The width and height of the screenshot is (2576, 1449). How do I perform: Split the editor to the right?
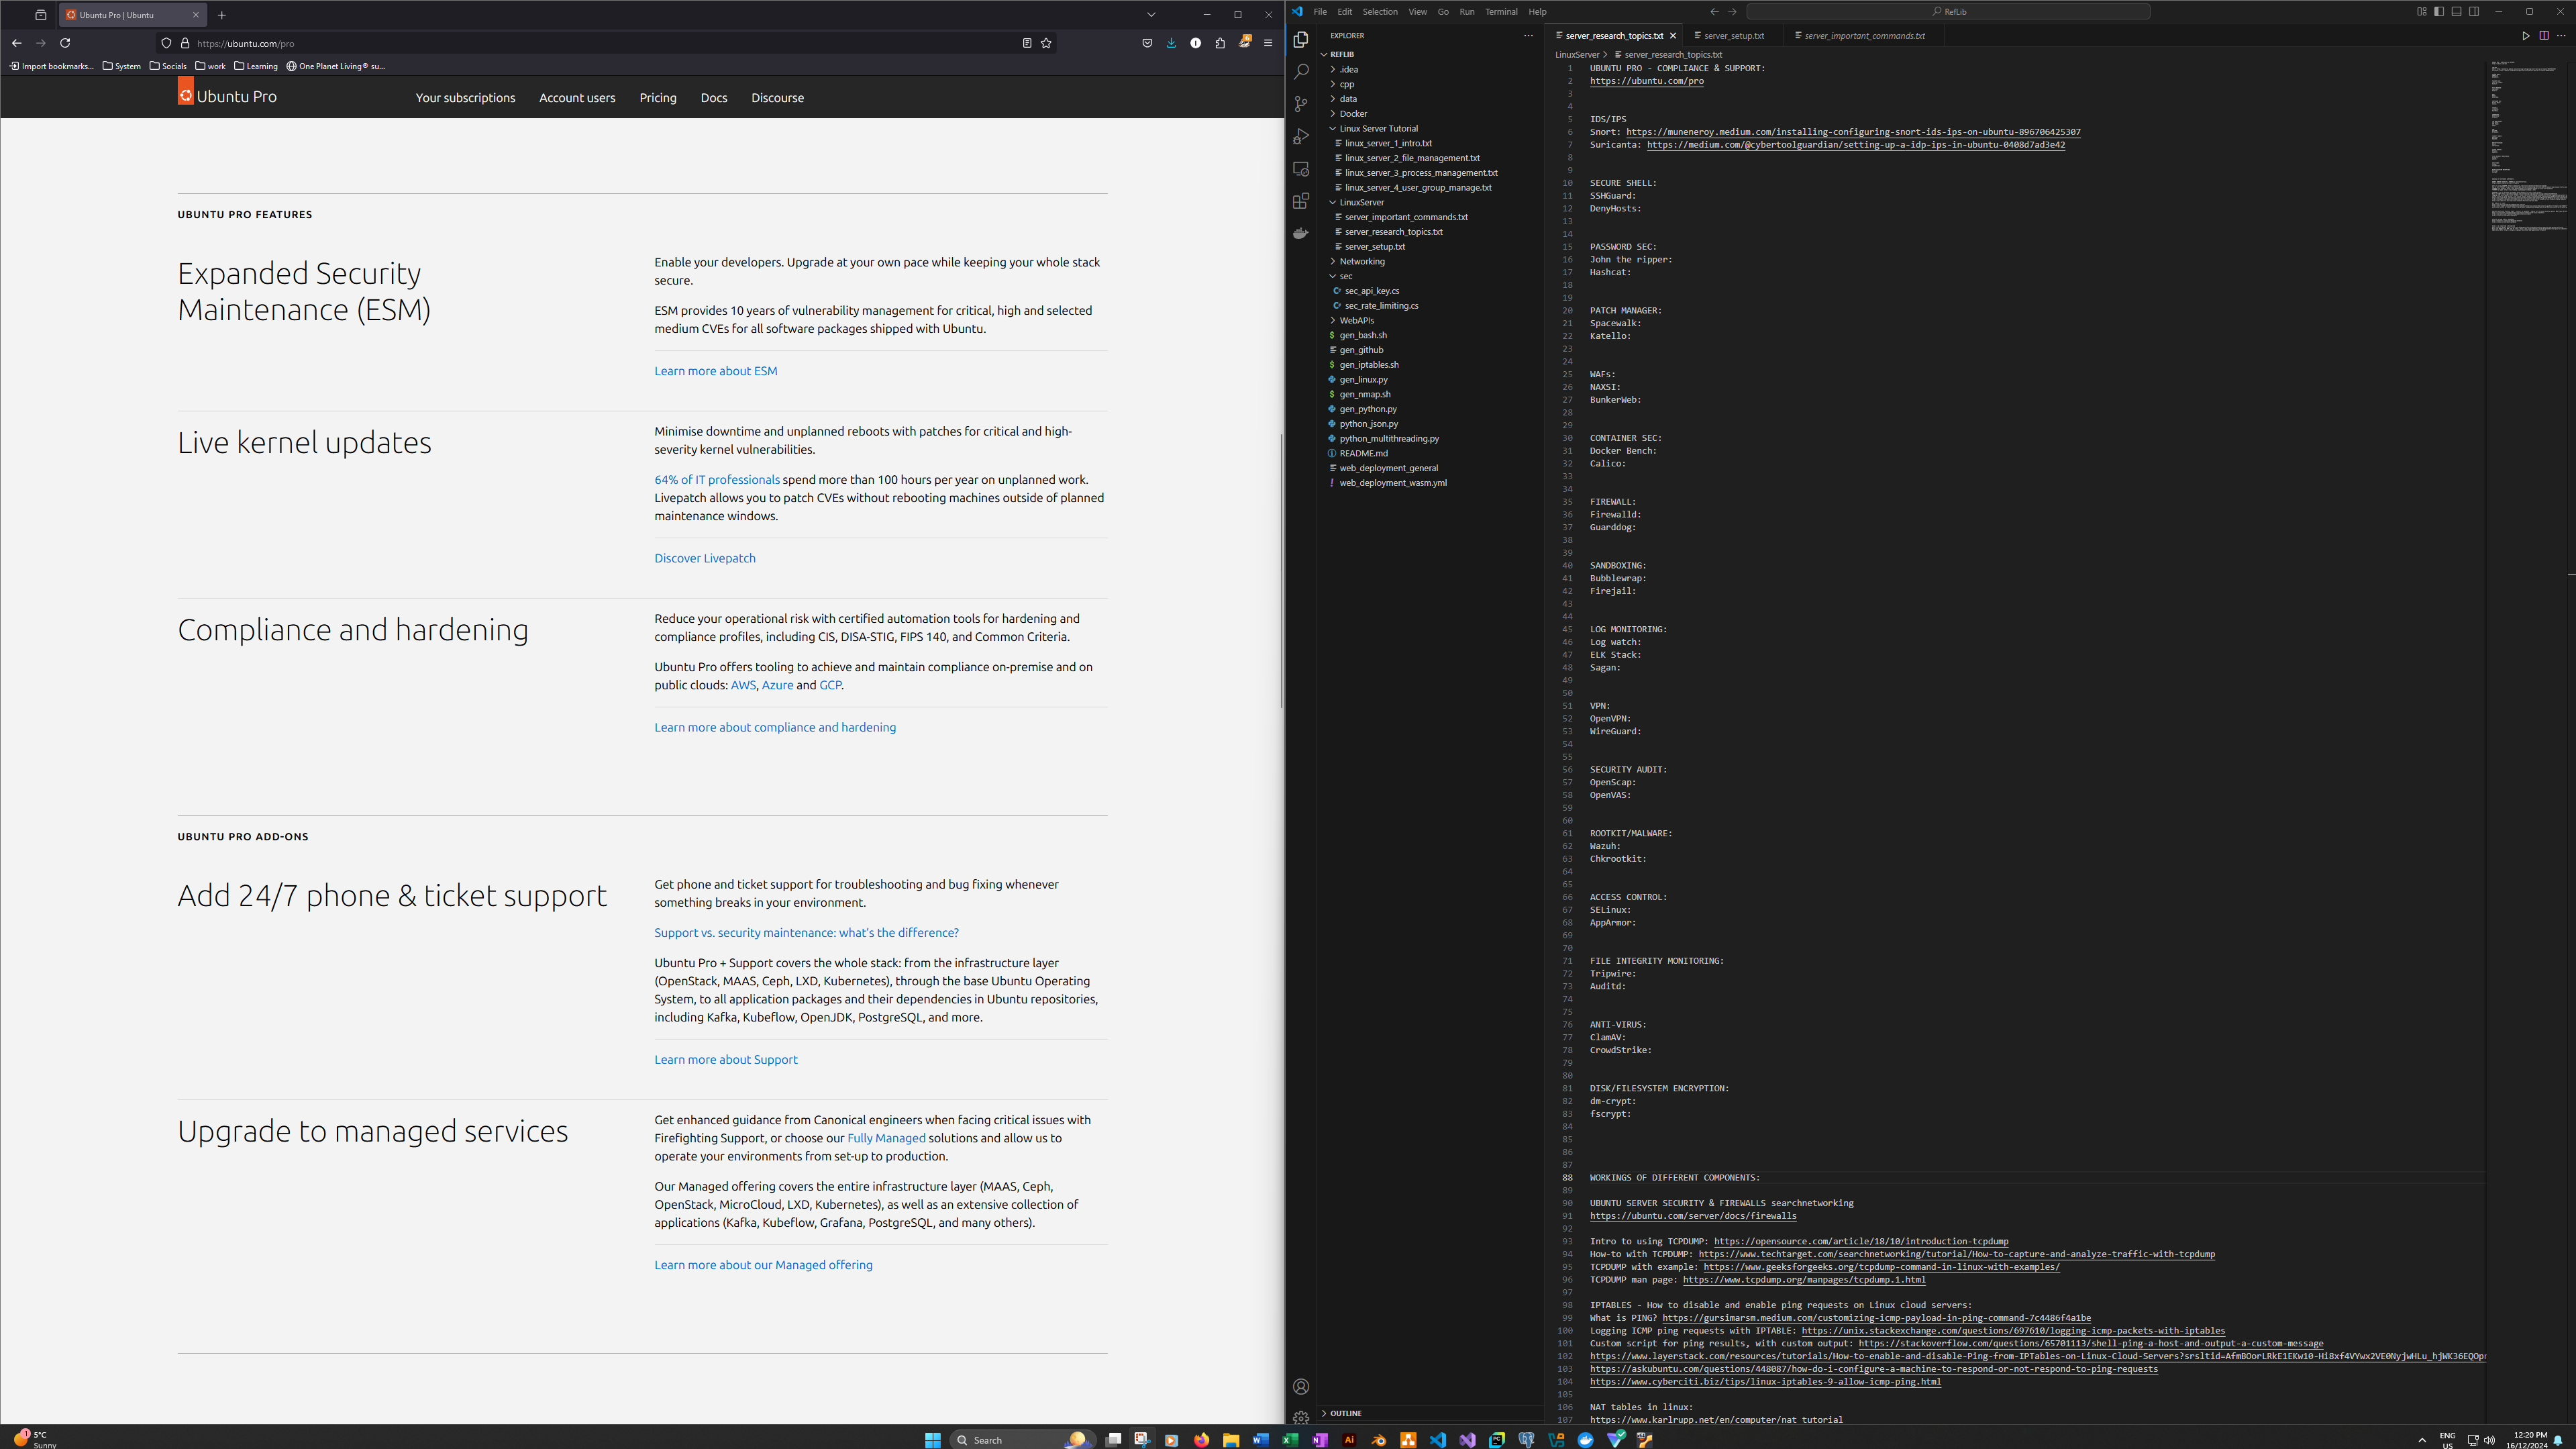click(2543, 36)
